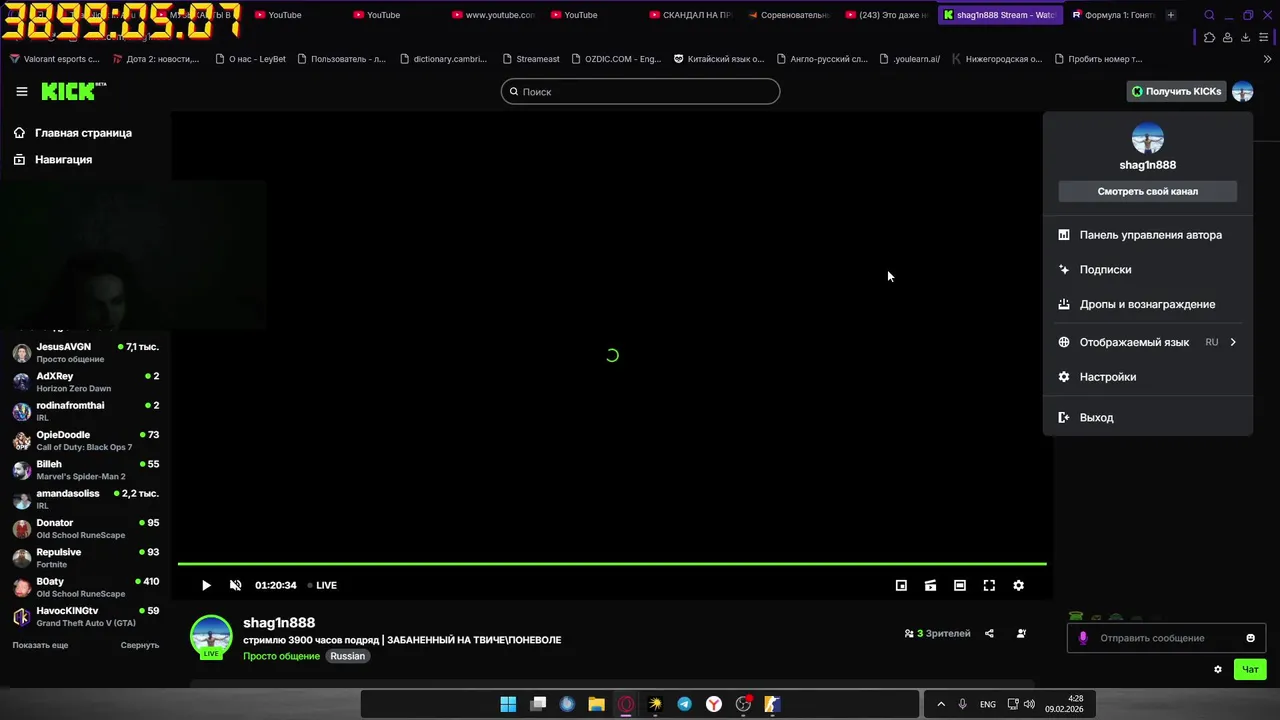Open Donator channel in sidebar

click(x=85, y=529)
